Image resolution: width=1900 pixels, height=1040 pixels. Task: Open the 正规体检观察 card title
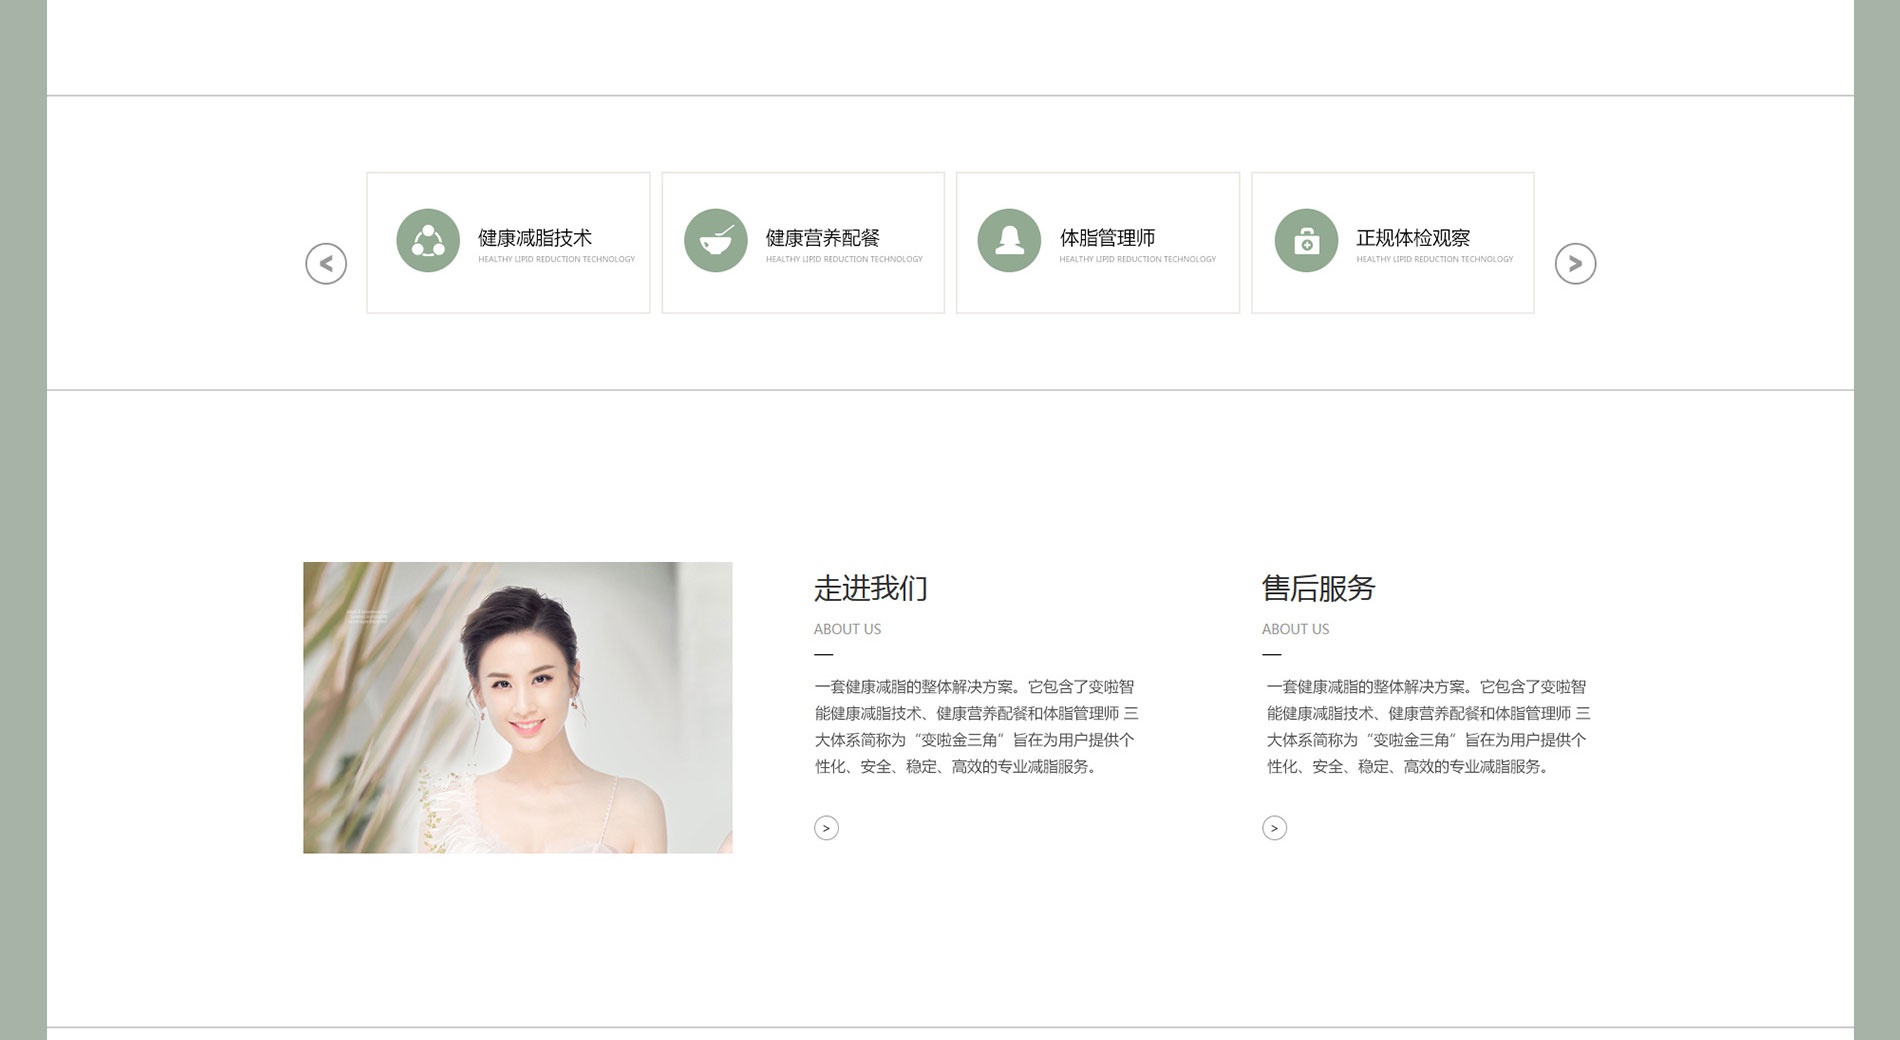[x=1413, y=238]
